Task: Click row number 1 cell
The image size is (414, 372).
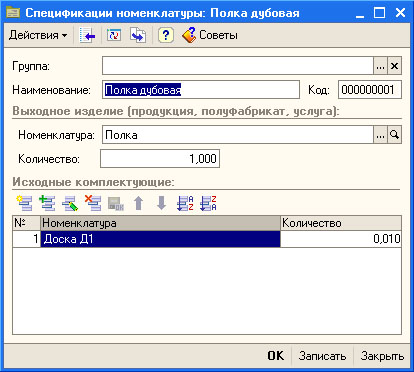Action: pos(26,239)
